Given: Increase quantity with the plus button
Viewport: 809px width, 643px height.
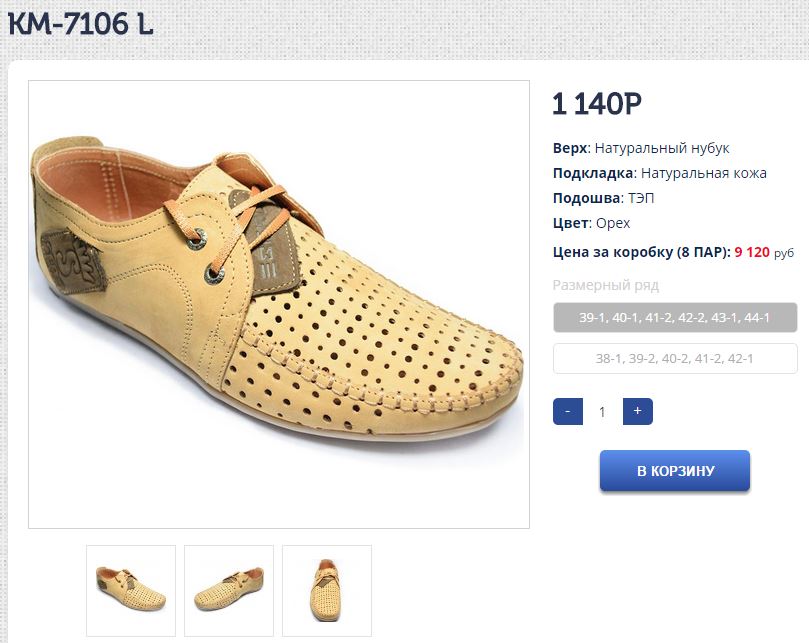Looking at the screenshot, I should tap(637, 411).
